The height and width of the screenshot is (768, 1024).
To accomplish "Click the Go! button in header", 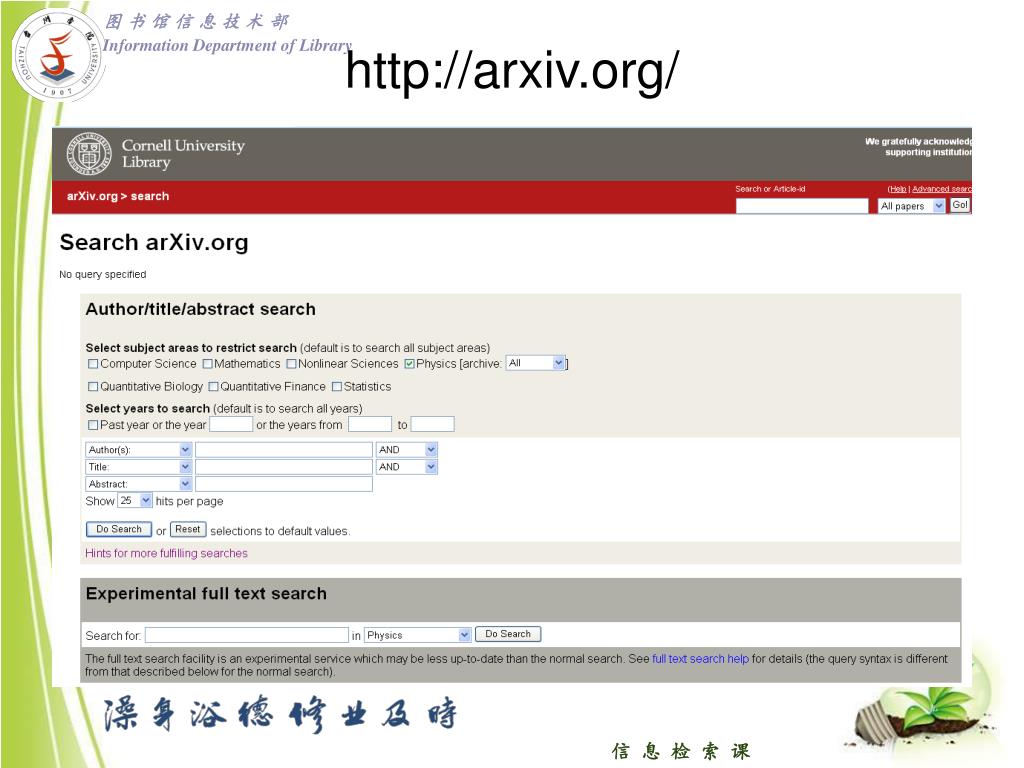I will click(959, 205).
